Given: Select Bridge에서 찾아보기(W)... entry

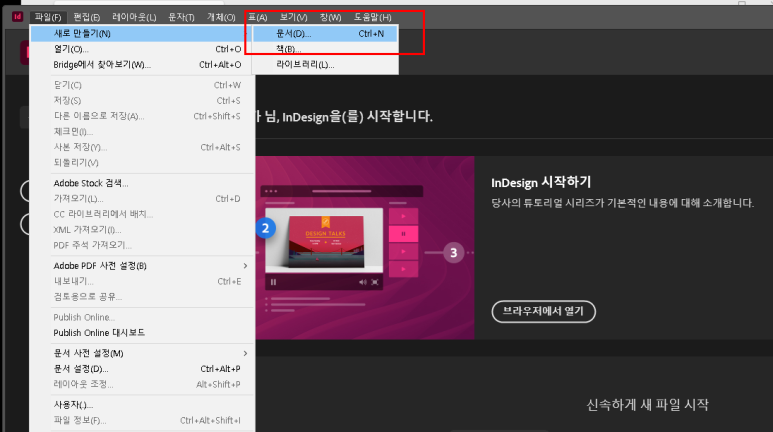Looking at the screenshot, I should [x=142, y=65].
